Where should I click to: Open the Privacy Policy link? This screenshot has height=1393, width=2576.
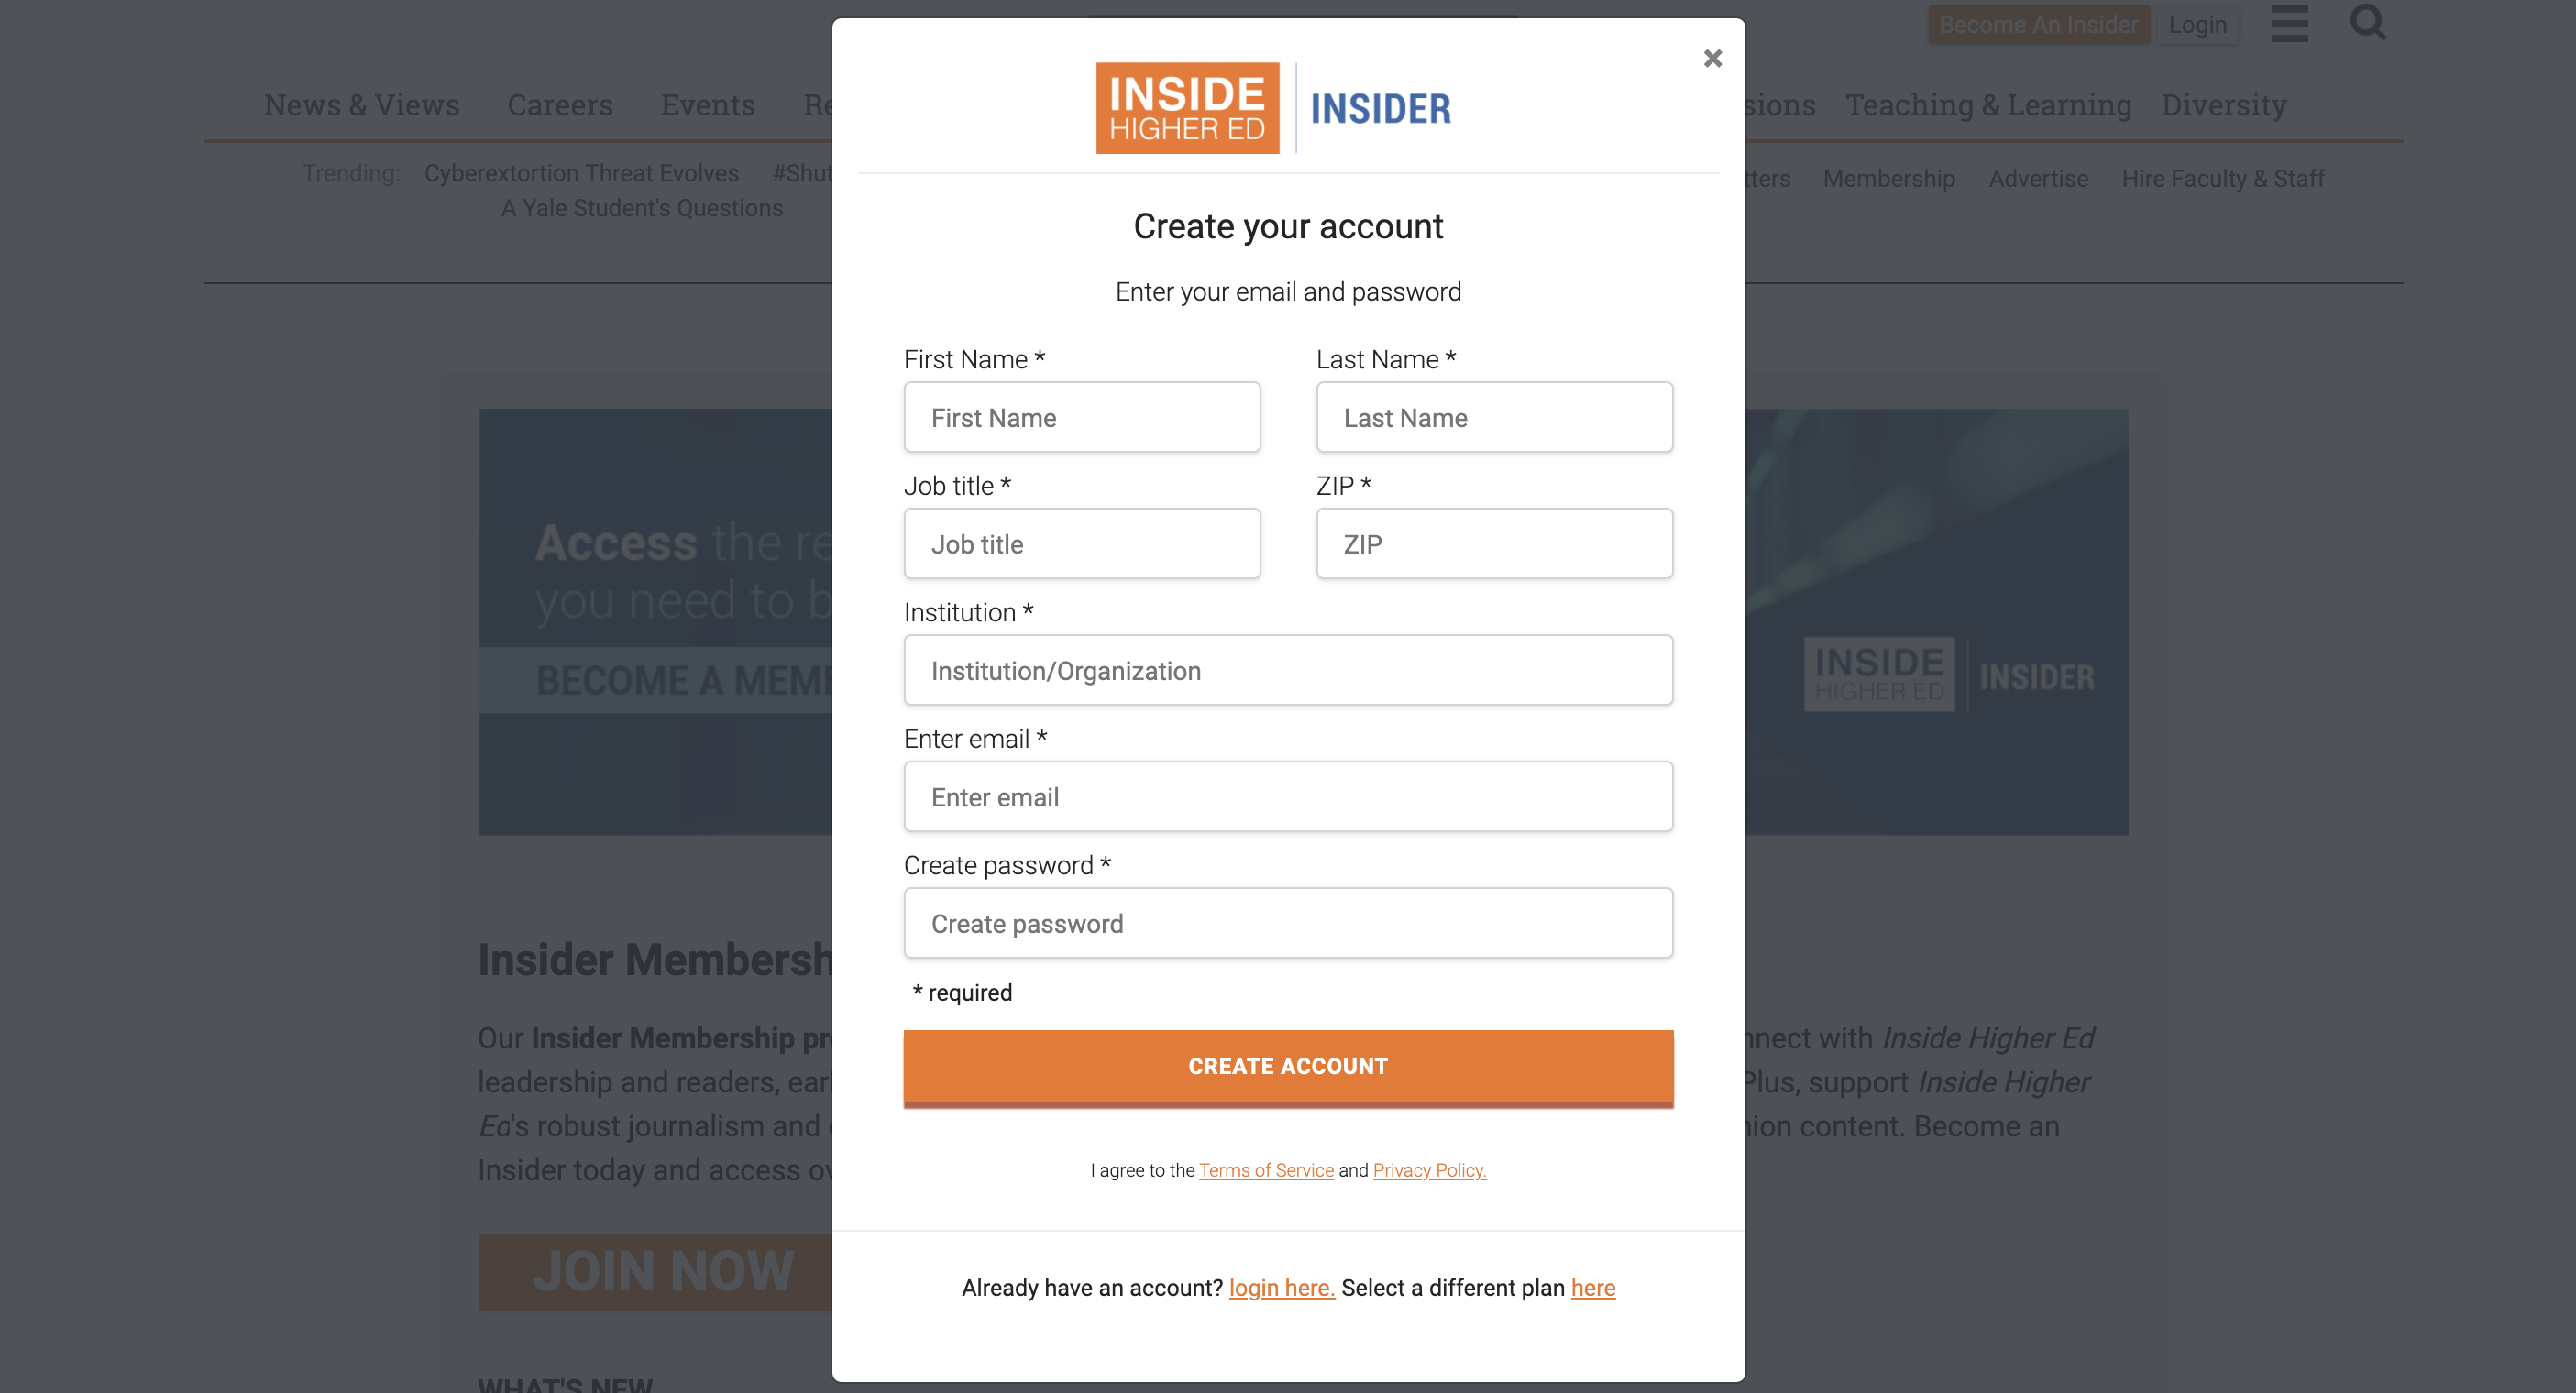tap(1429, 1170)
